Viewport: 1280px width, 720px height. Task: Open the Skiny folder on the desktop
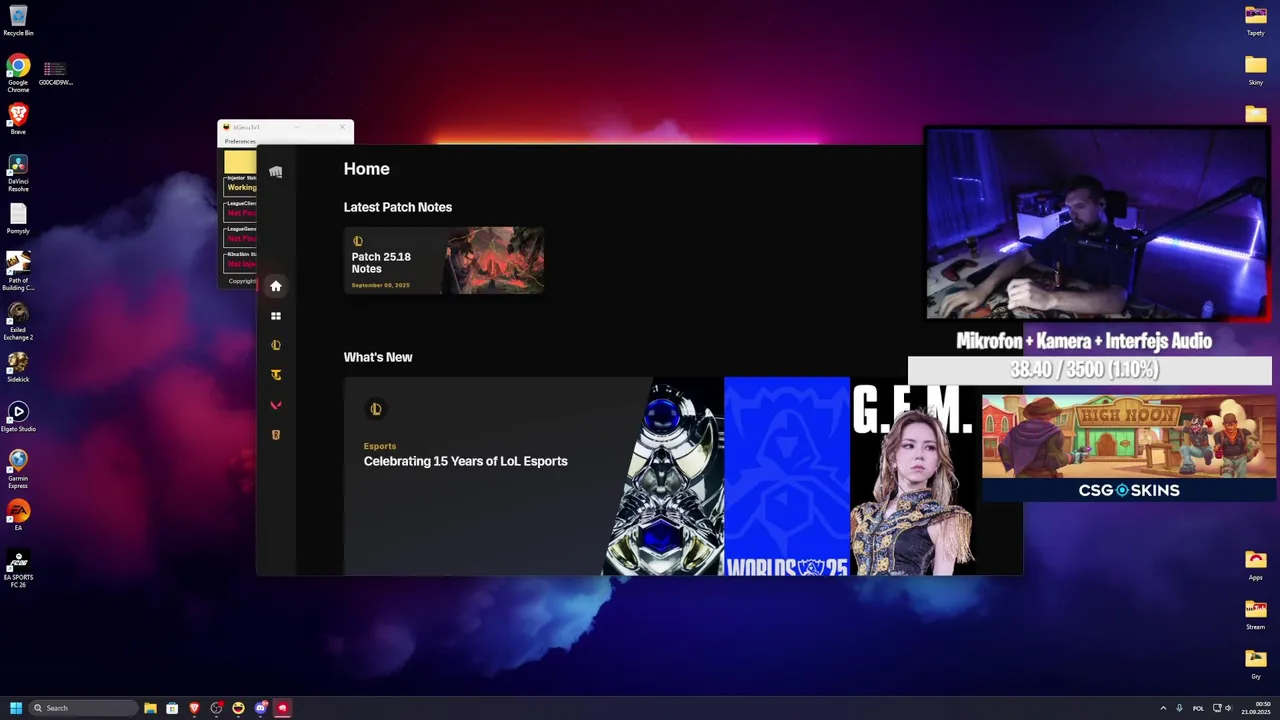click(1255, 69)
